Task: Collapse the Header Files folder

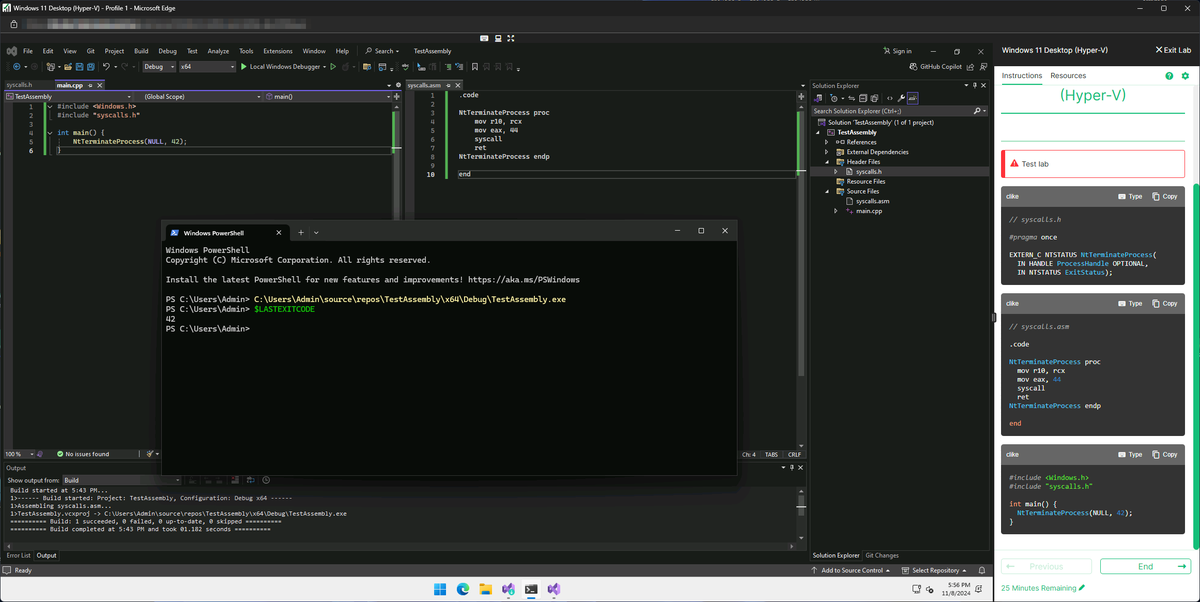Action: tap(827, 162)
